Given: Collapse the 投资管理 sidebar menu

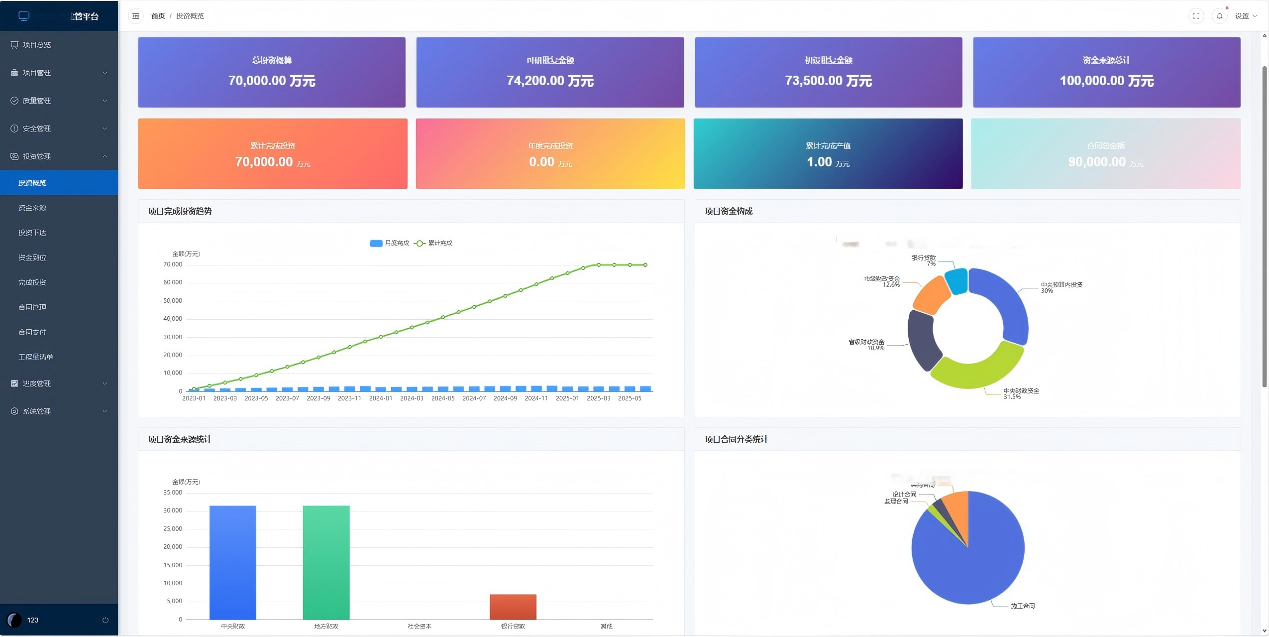Looking at the screenshot, I should 59,156.
